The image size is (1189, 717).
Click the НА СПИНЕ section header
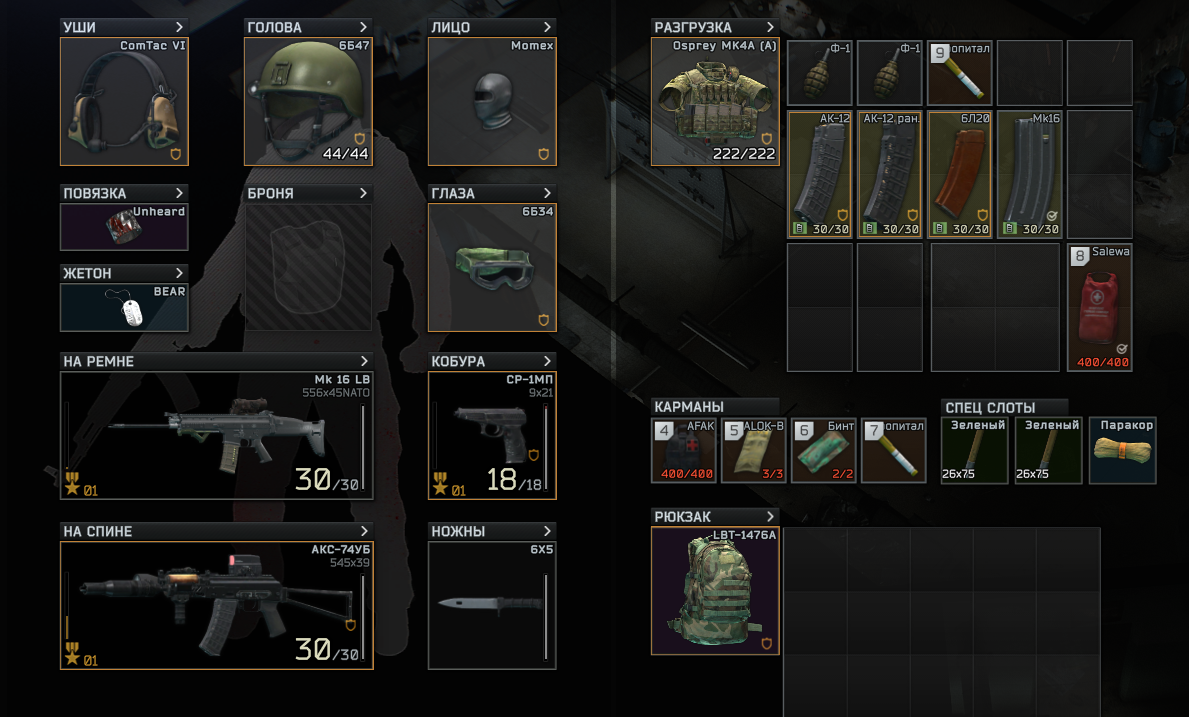coord(217,531)
